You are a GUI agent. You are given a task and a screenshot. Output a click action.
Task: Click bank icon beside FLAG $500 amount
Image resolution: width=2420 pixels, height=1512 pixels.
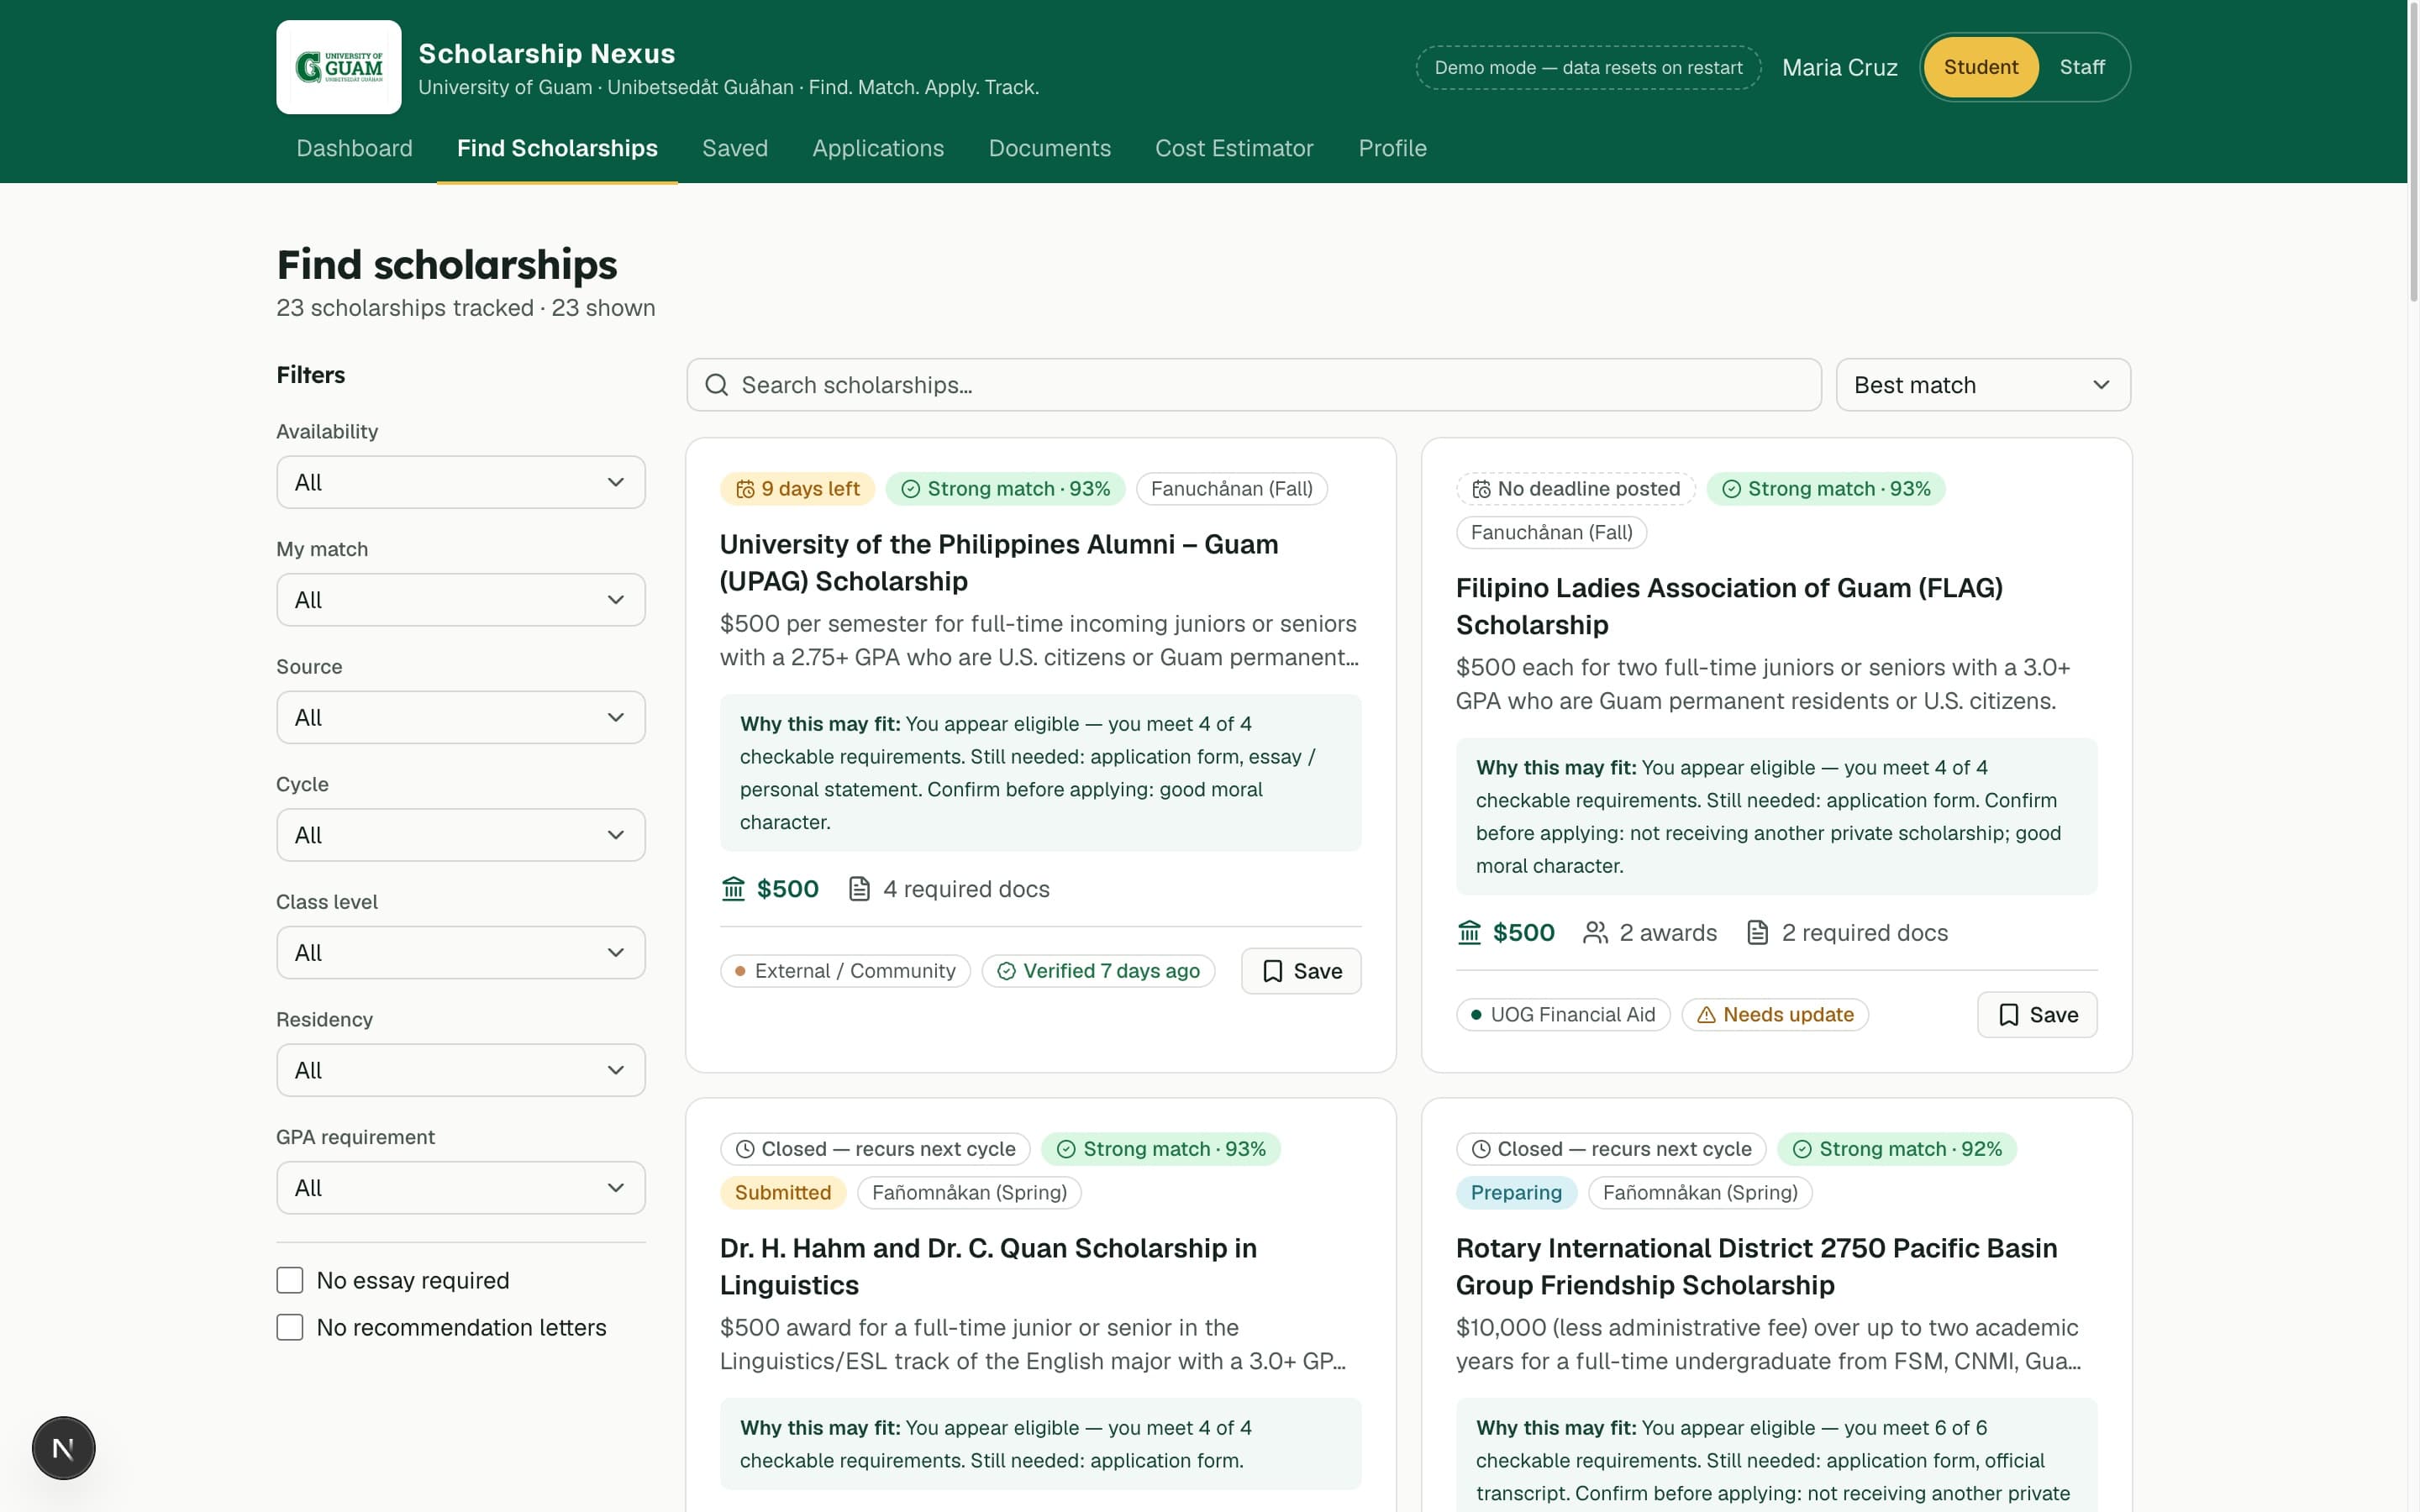pos(1469,933)
